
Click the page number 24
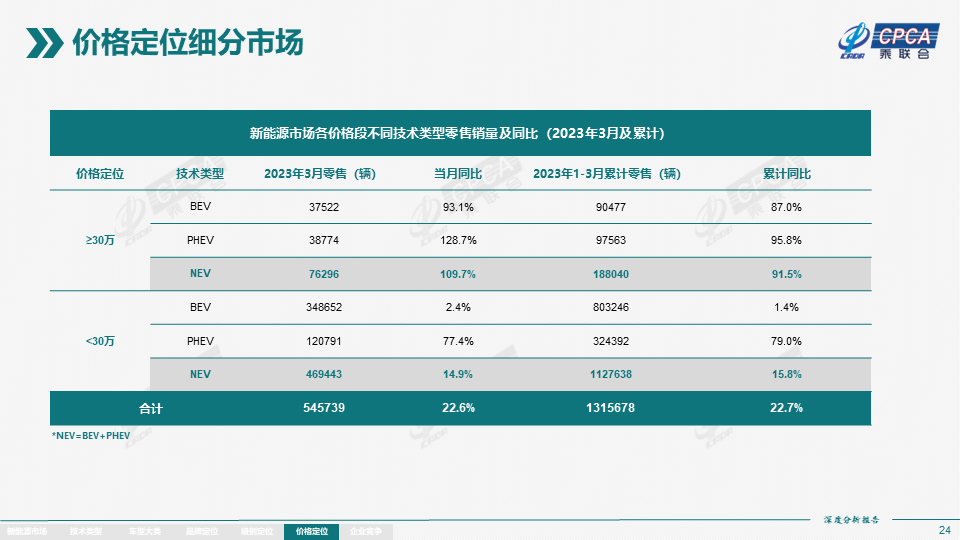[944, 529]
